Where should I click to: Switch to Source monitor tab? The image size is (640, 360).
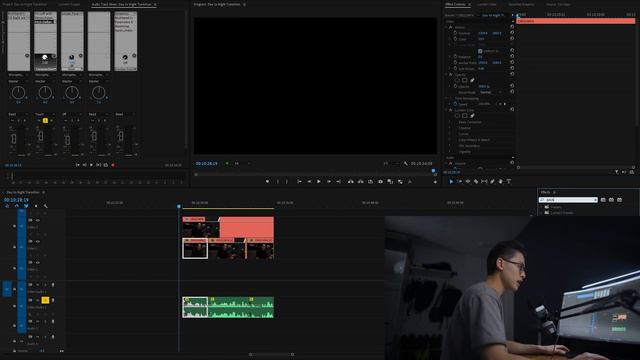pos(558,4)
